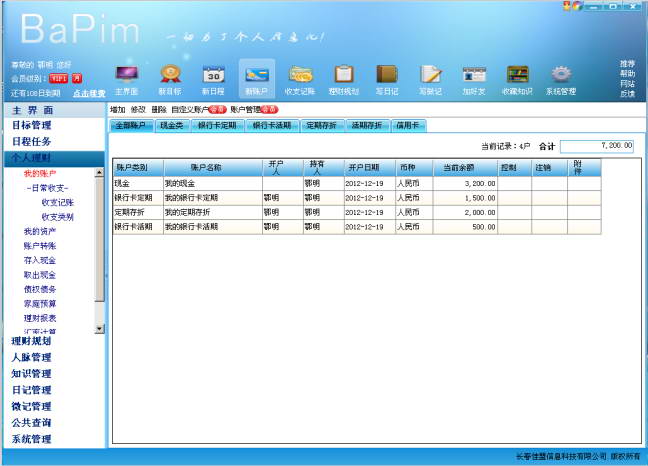The width and height of the screenshot is (648, 466).
Task: Select the 我的银行卡定期 account row
Action: pos(357,198)
